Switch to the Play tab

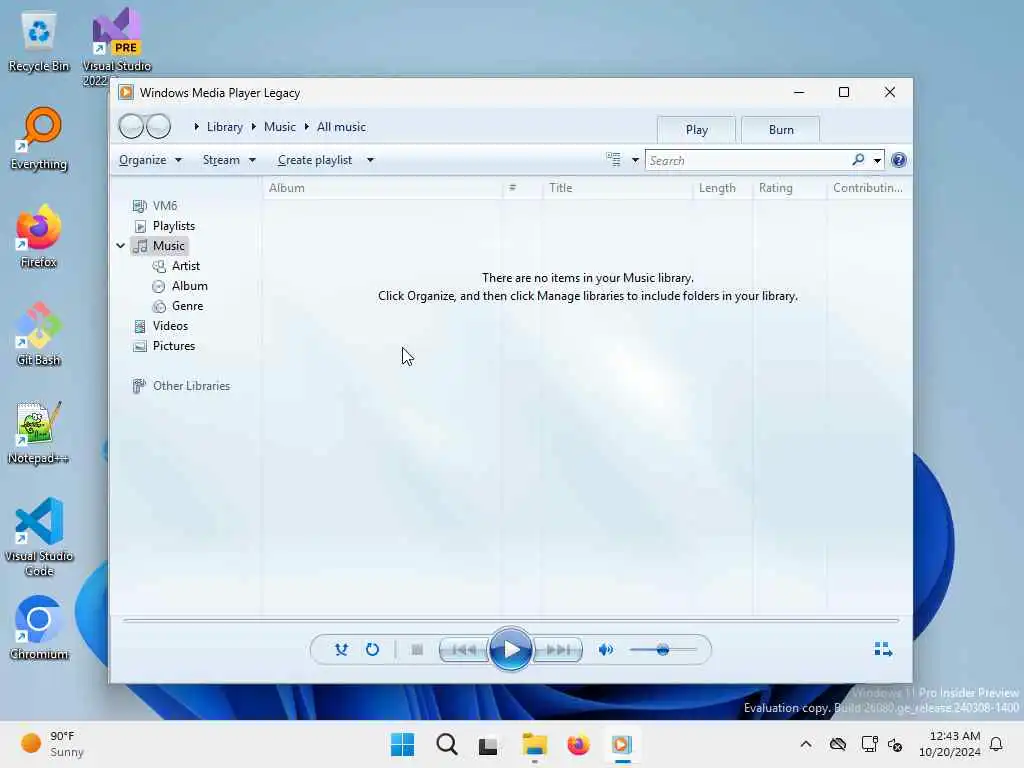pos(696,129)
